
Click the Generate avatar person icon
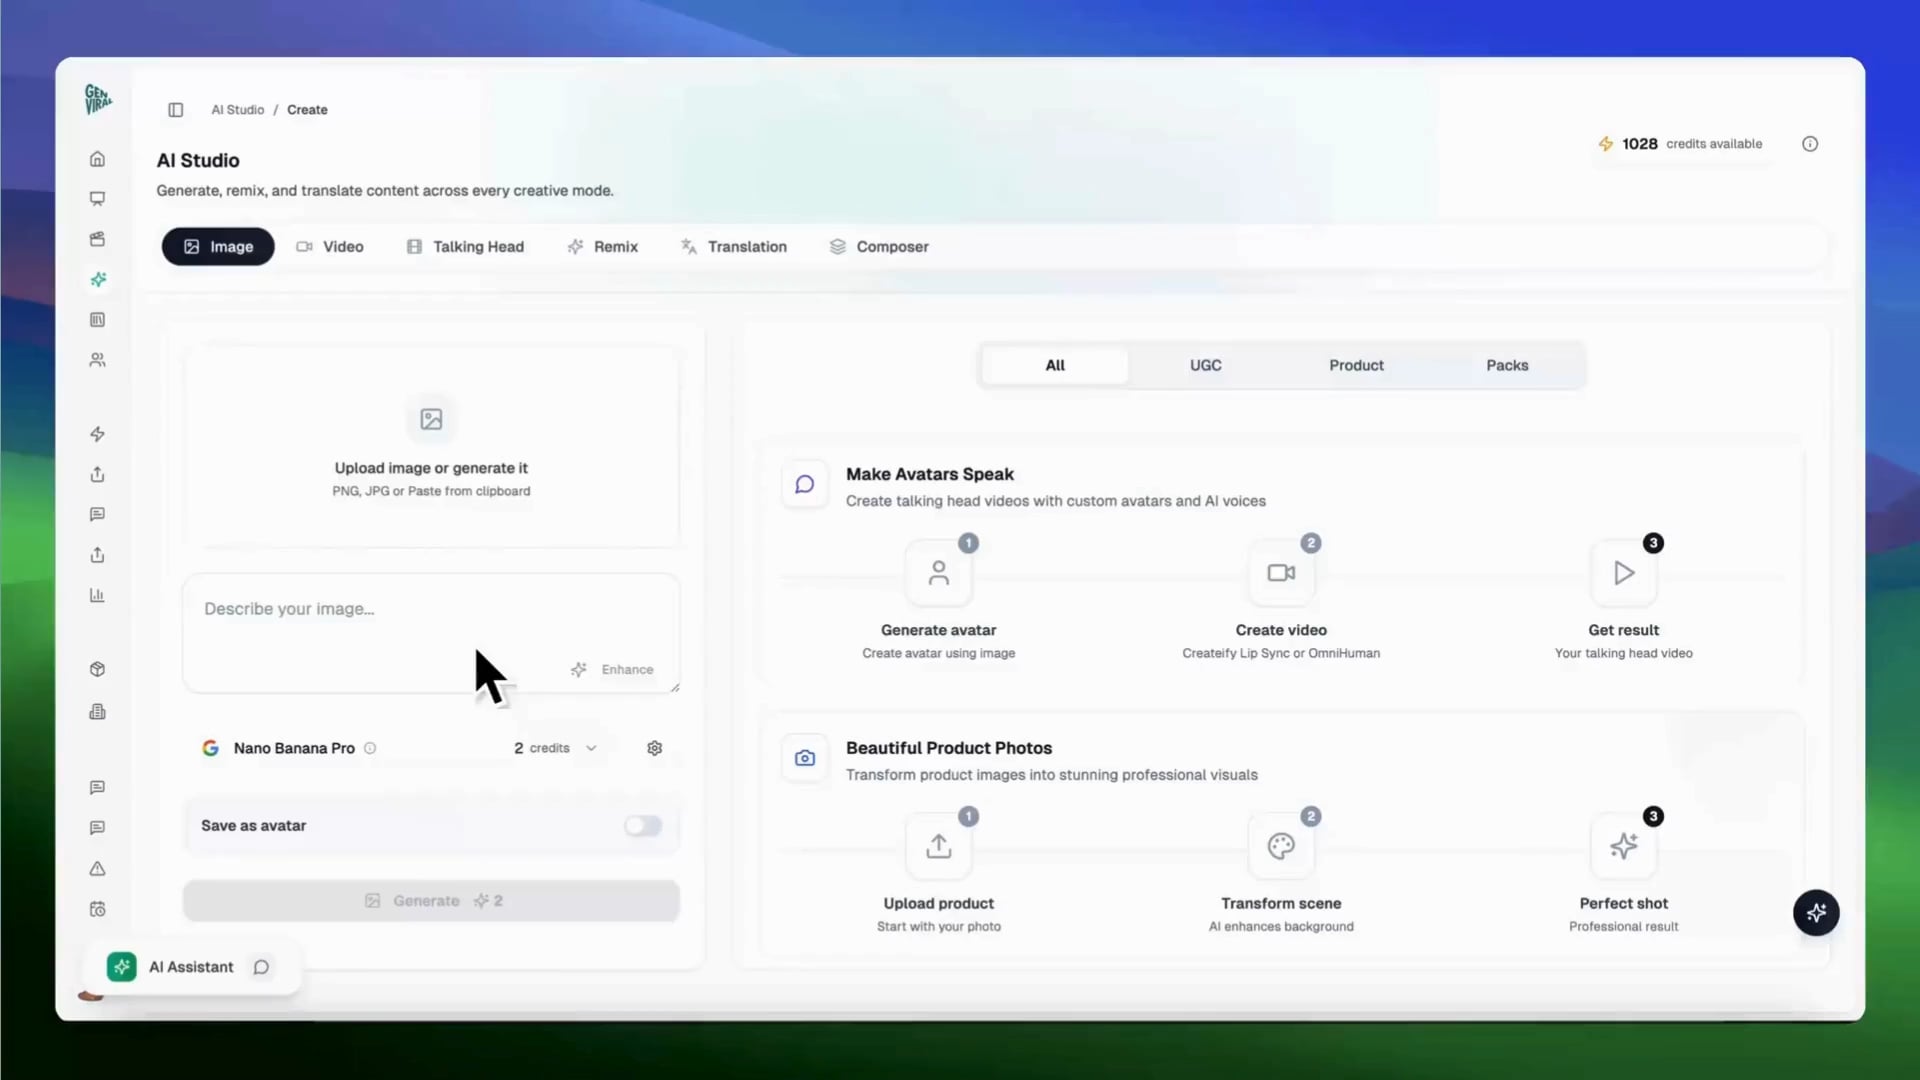(x=938, y=573)
